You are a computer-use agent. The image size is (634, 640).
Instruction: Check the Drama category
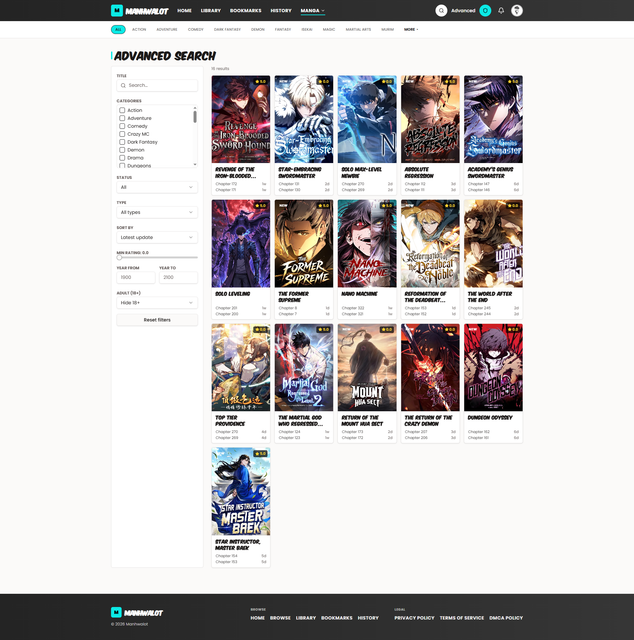(x=122, y=158)
